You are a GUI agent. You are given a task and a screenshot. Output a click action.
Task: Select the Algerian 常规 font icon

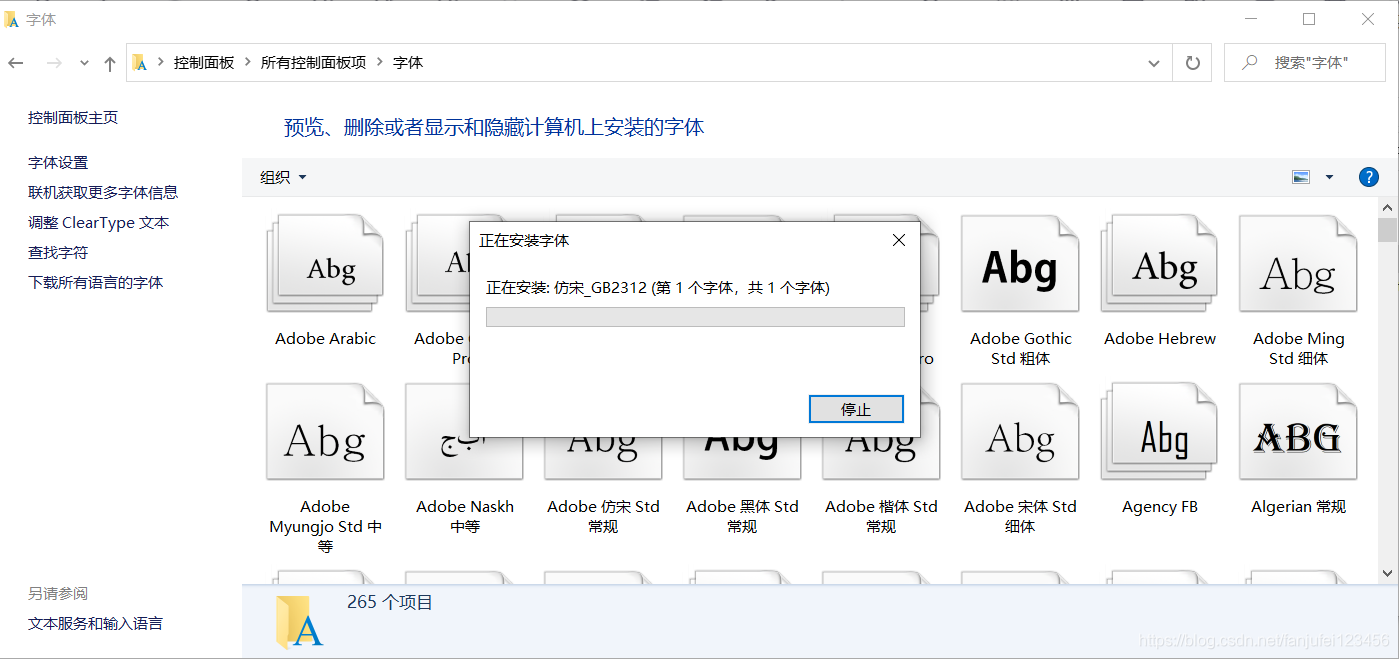coord(1298,432)
